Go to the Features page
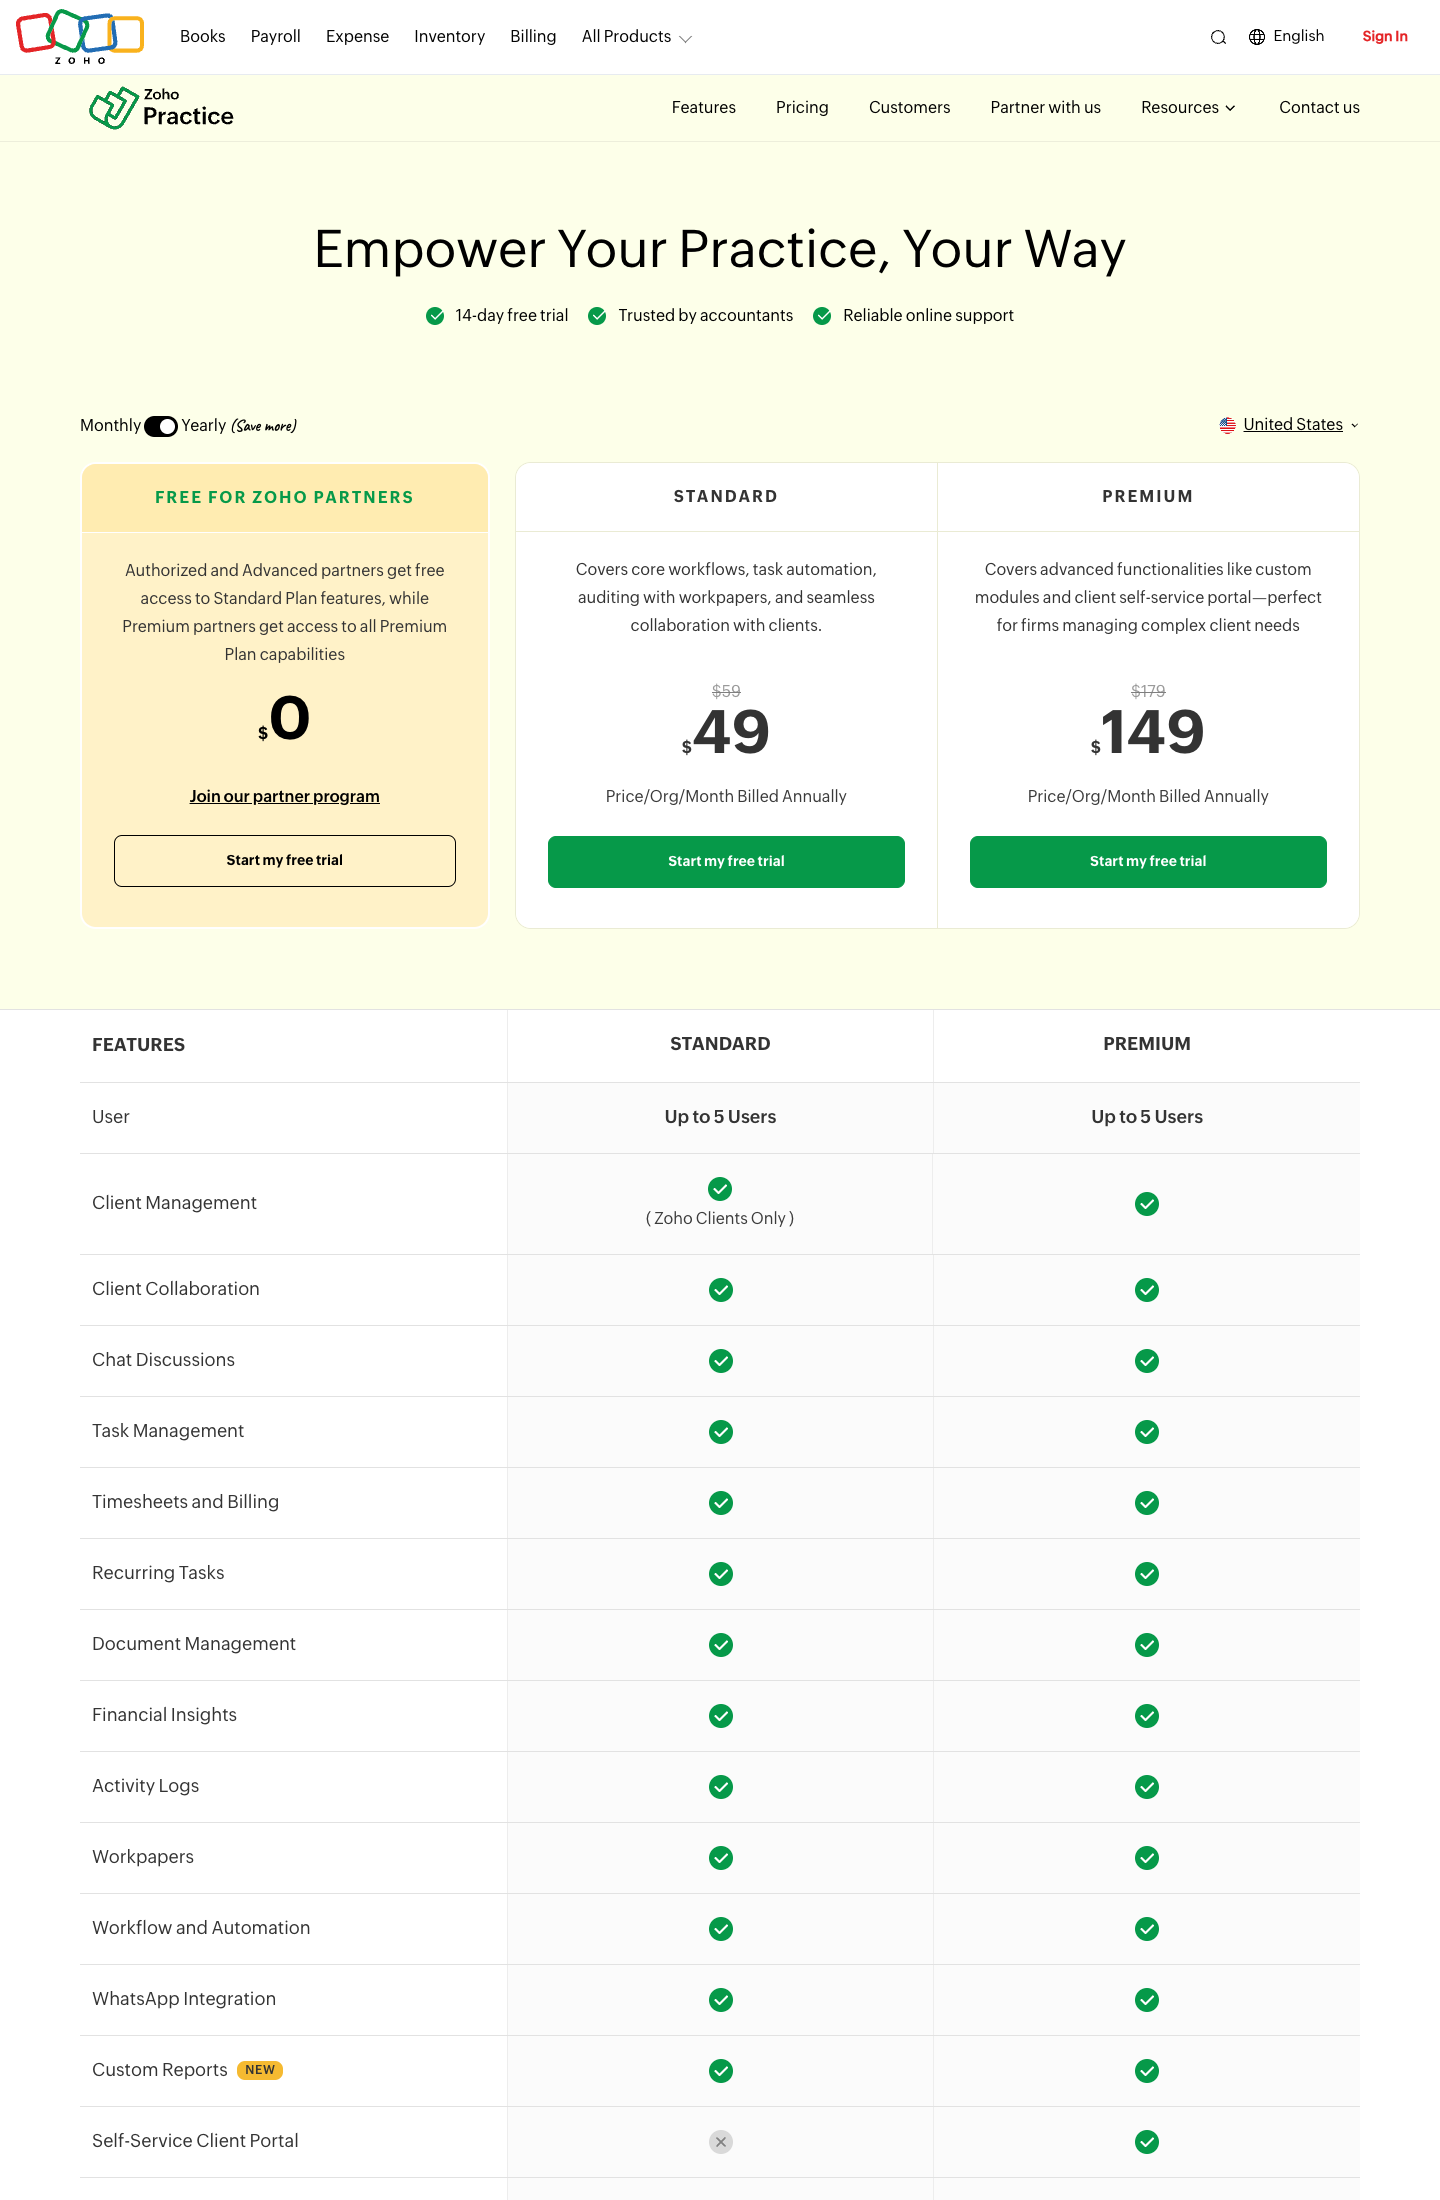 click(x=704, y=108)
